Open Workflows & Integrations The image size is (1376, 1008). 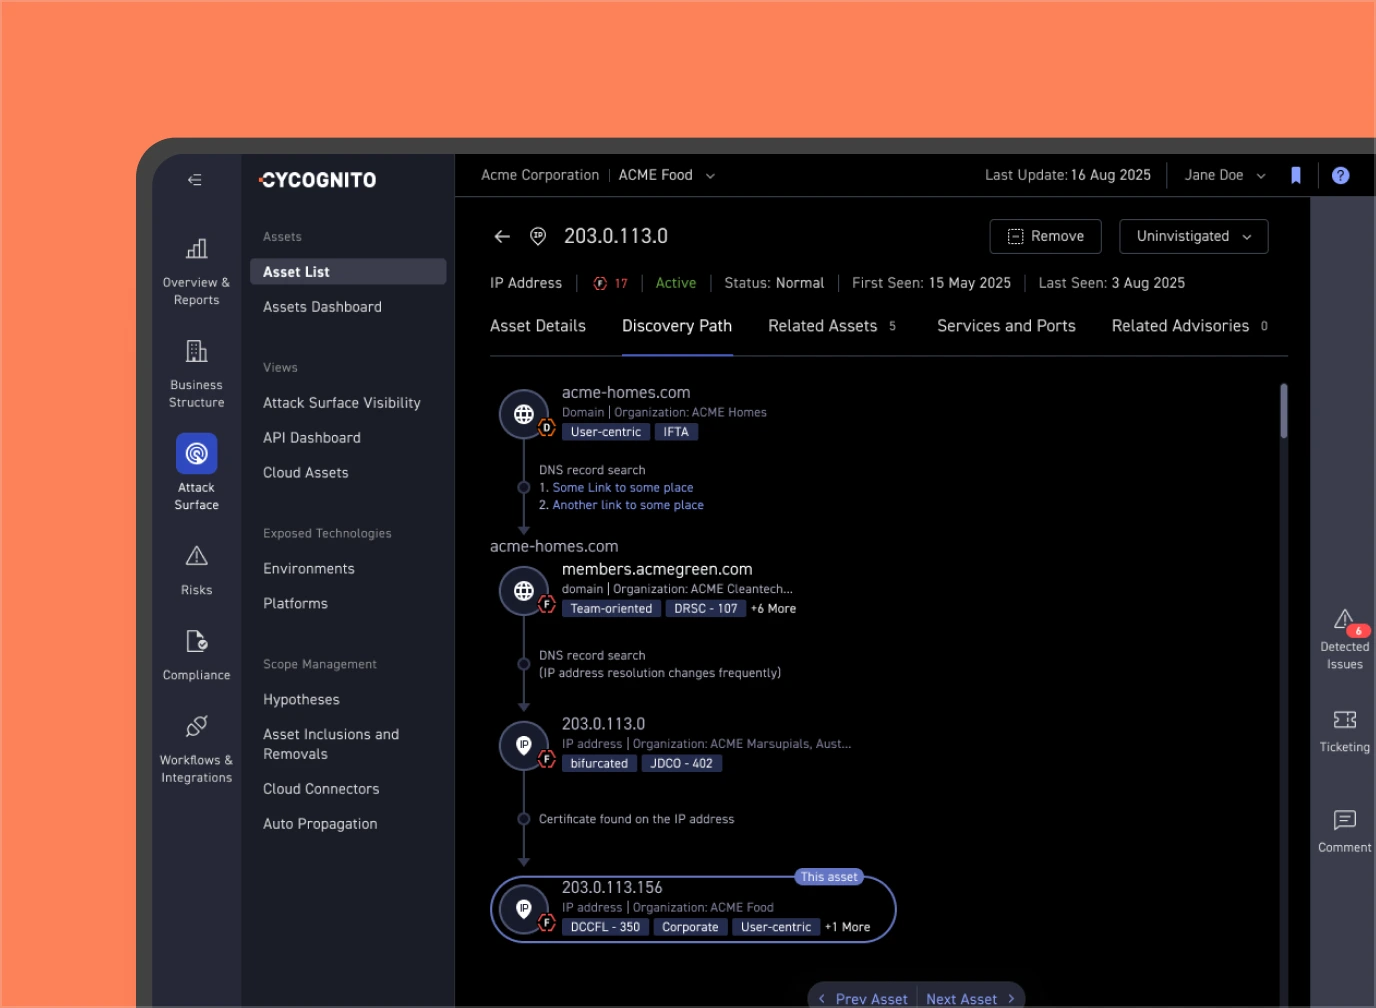[x=196, y=750]
